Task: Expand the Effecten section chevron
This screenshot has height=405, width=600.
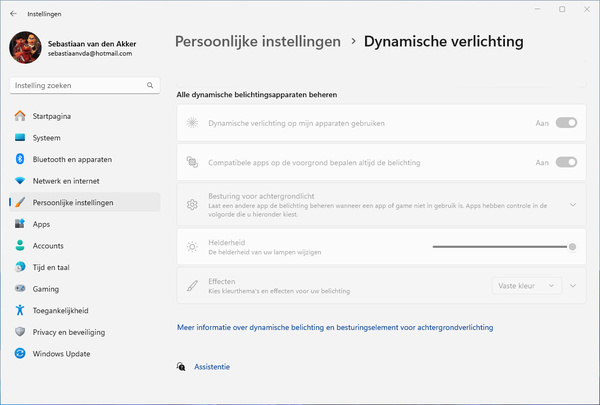Action: pos(573,286)
